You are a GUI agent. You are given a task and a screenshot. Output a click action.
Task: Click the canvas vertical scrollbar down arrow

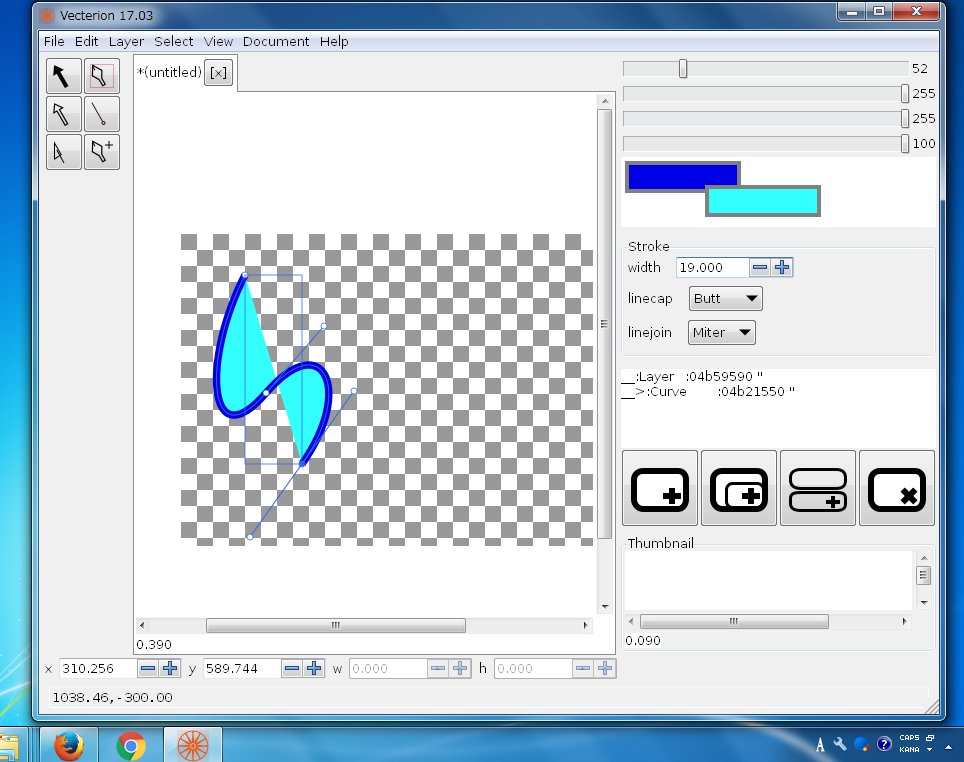(x=605, y=606)
